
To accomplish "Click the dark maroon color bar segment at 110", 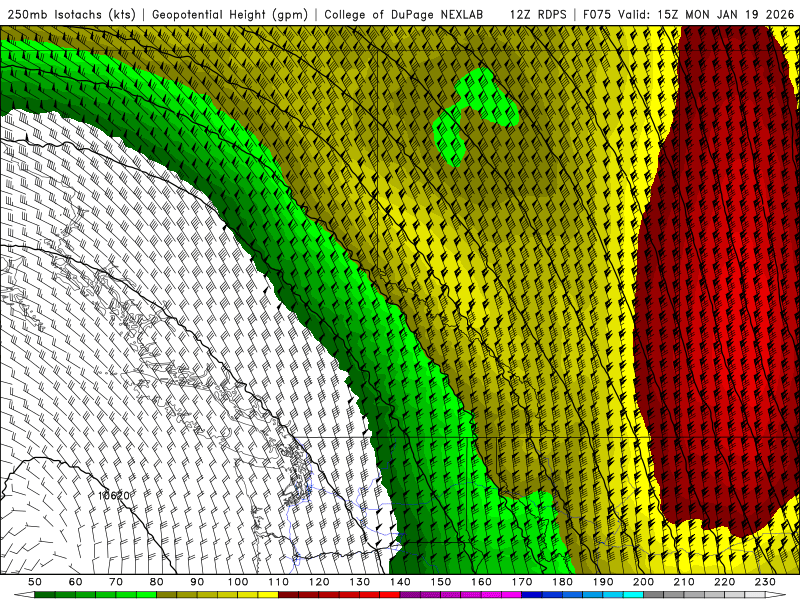I will click(288, 595).
